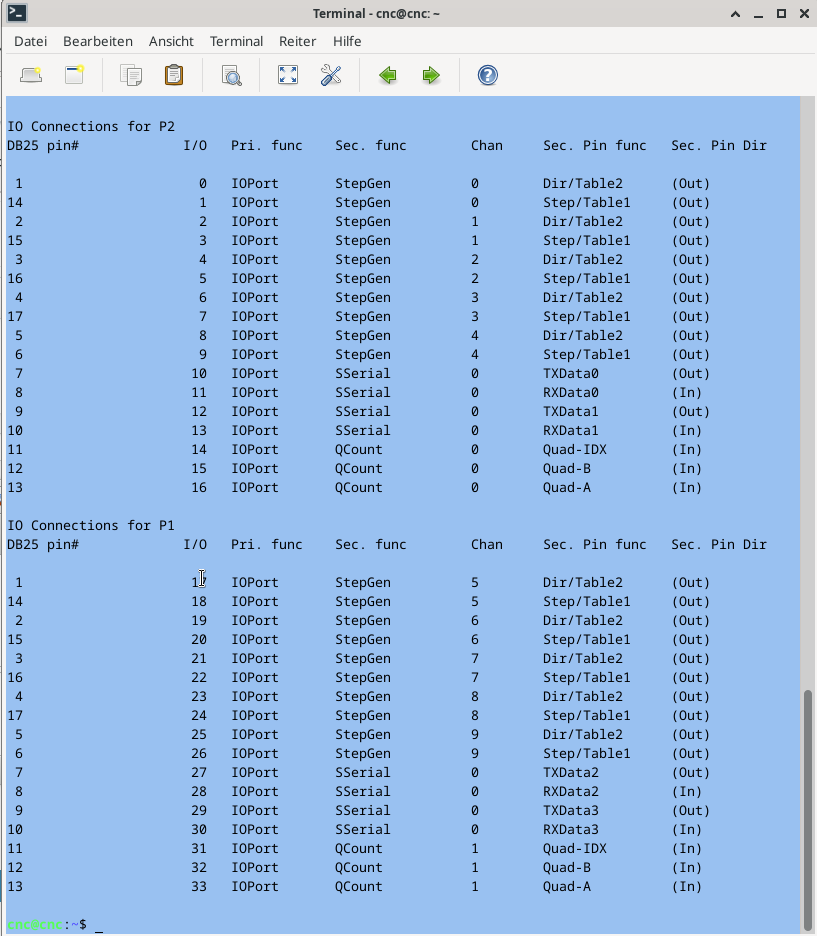The image size is (817, 936).
Task: Click 'Quad-A' in the I/O 33 row
Action: pyautogui.click(x=566, y=886)
